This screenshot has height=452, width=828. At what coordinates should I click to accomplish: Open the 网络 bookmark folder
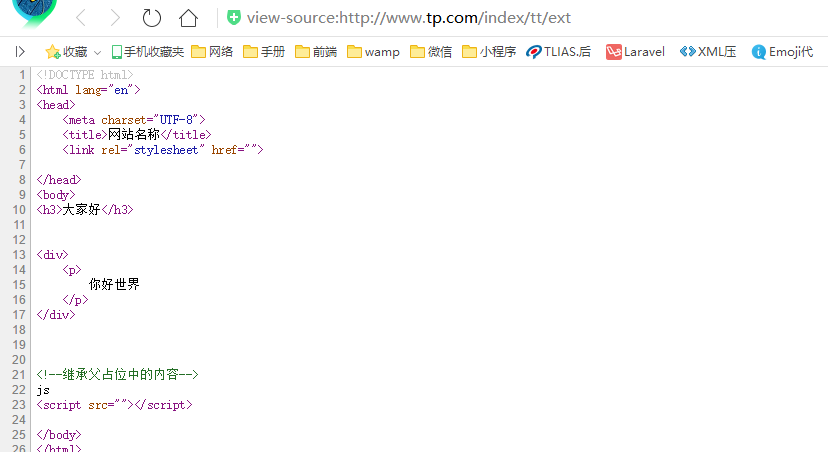coord(212,52)
